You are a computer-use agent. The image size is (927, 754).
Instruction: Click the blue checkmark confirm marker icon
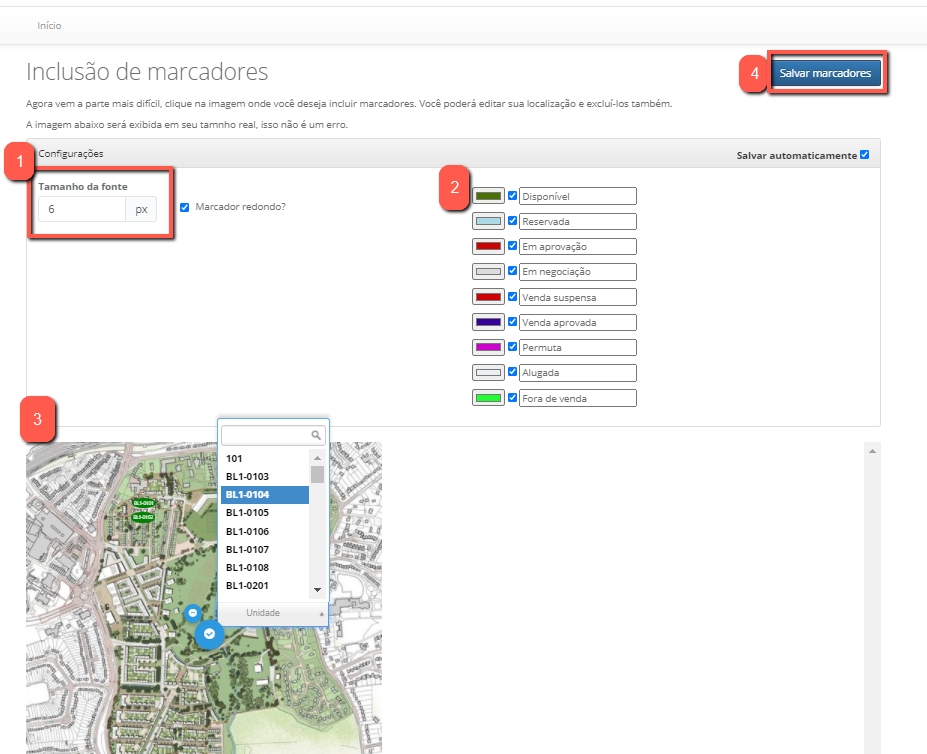click(x=209, y=634)
